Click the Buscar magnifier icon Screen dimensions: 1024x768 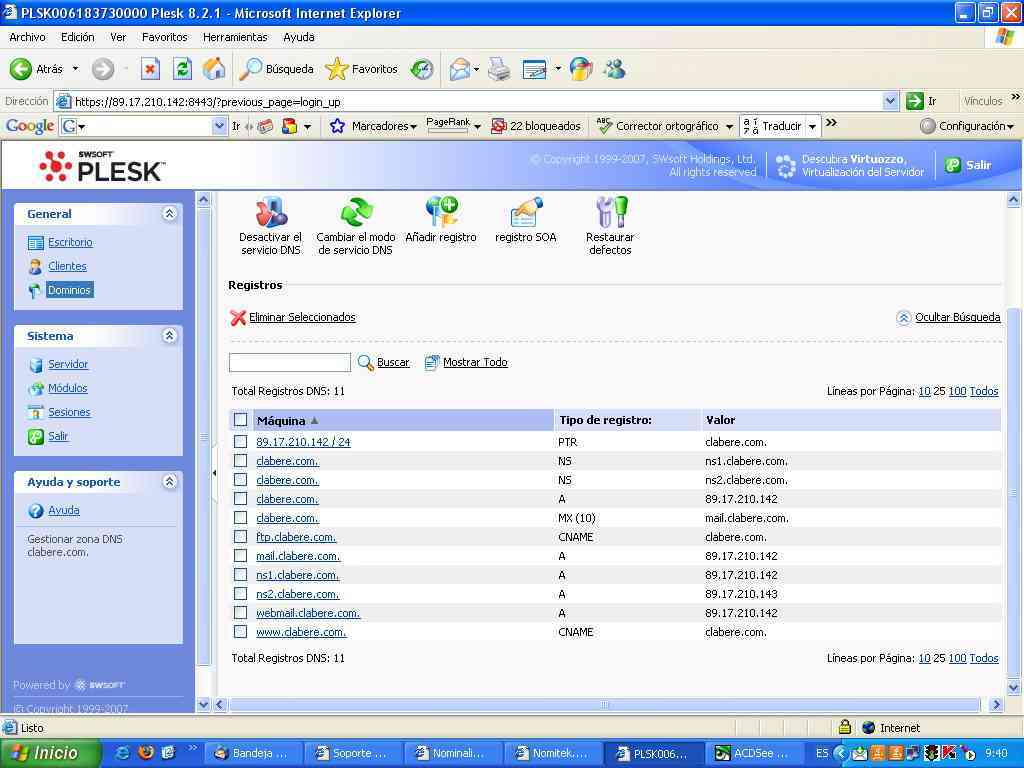coord(366,362)
